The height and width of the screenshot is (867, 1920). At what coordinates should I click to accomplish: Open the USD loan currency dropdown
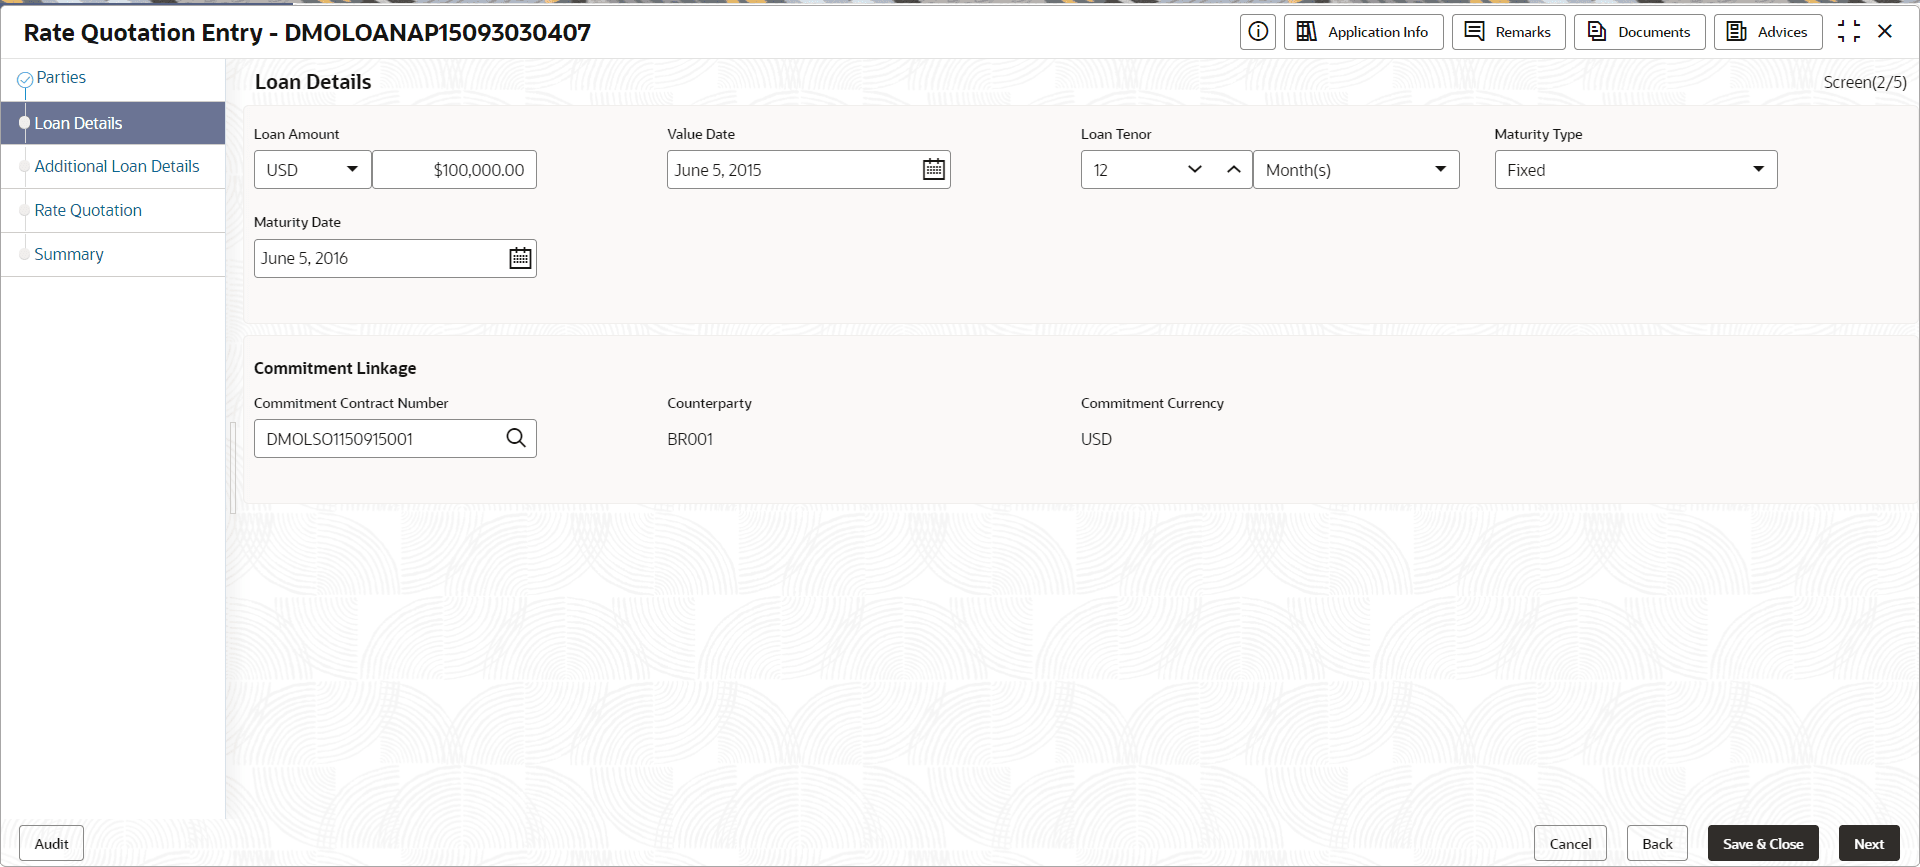313,170
